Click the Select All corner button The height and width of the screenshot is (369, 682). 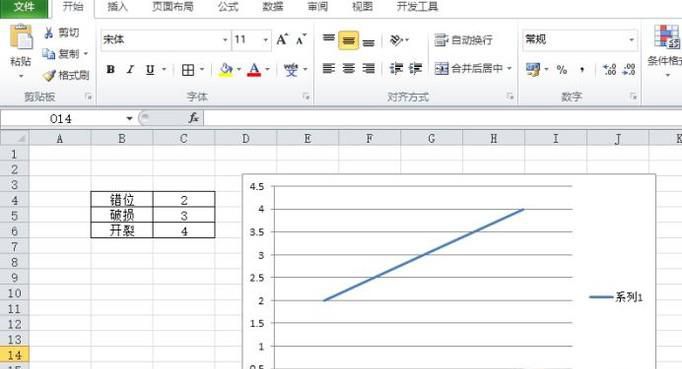[14, 138]
